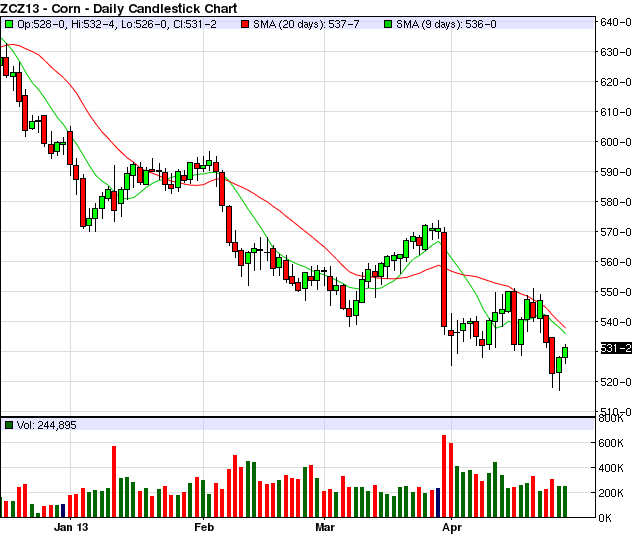
Task: Click the last green candlestick at the right end
Action: [x=565, y=352]
